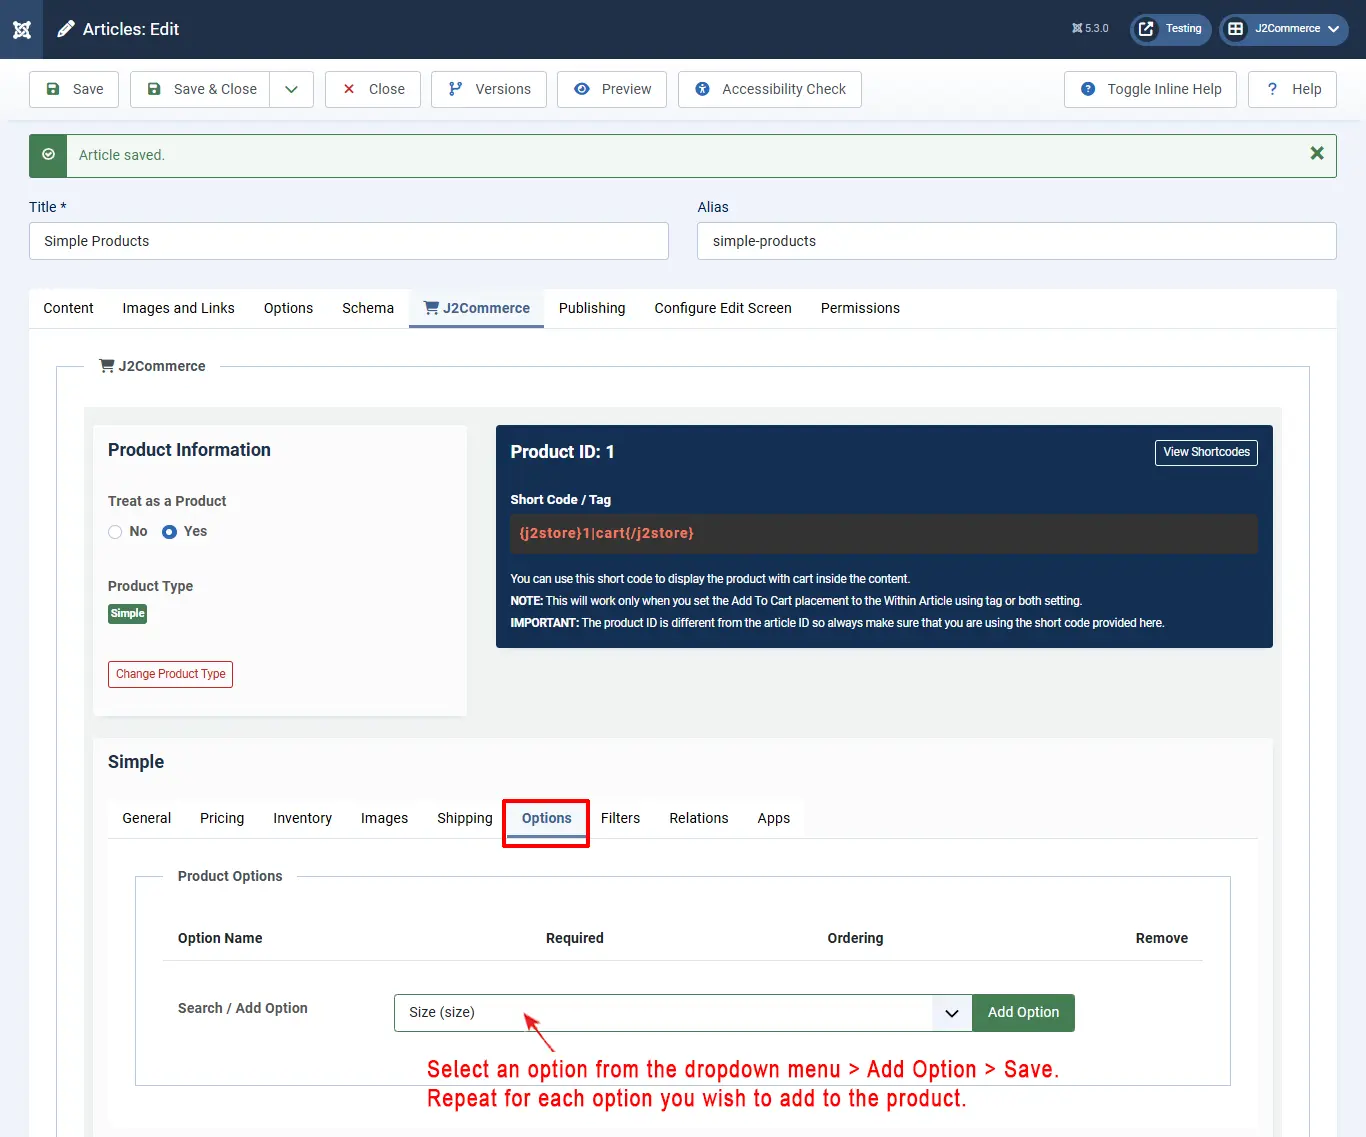Open the Testing site preview link
This screenshot has height=1137, width=1366.
pos(1171,29)
